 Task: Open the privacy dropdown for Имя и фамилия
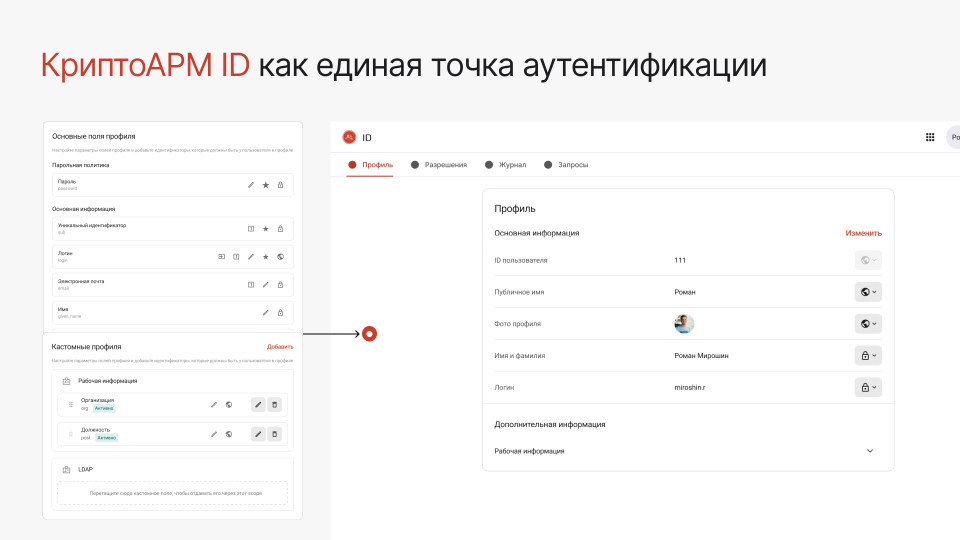(x=868, y=356)
